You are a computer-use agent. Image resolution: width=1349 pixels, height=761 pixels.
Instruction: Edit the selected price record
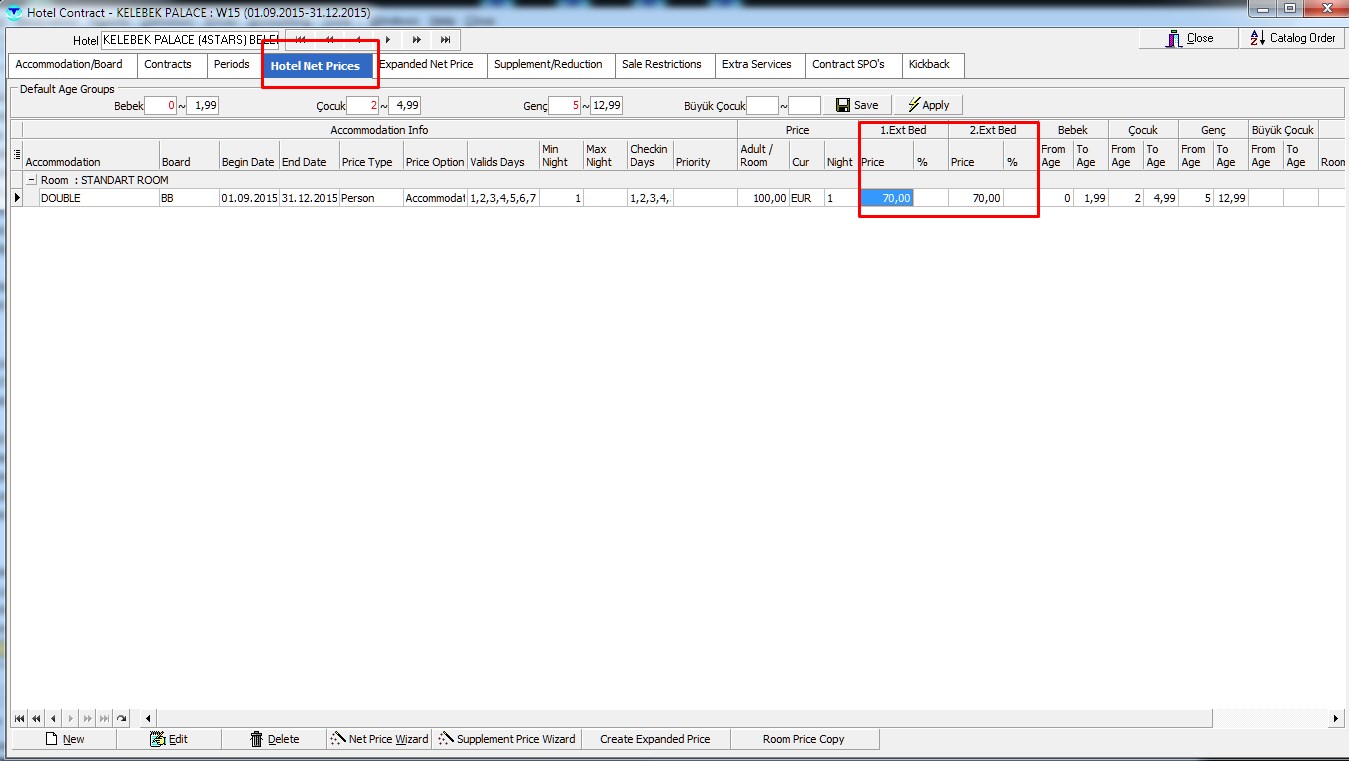click(168, 739)
